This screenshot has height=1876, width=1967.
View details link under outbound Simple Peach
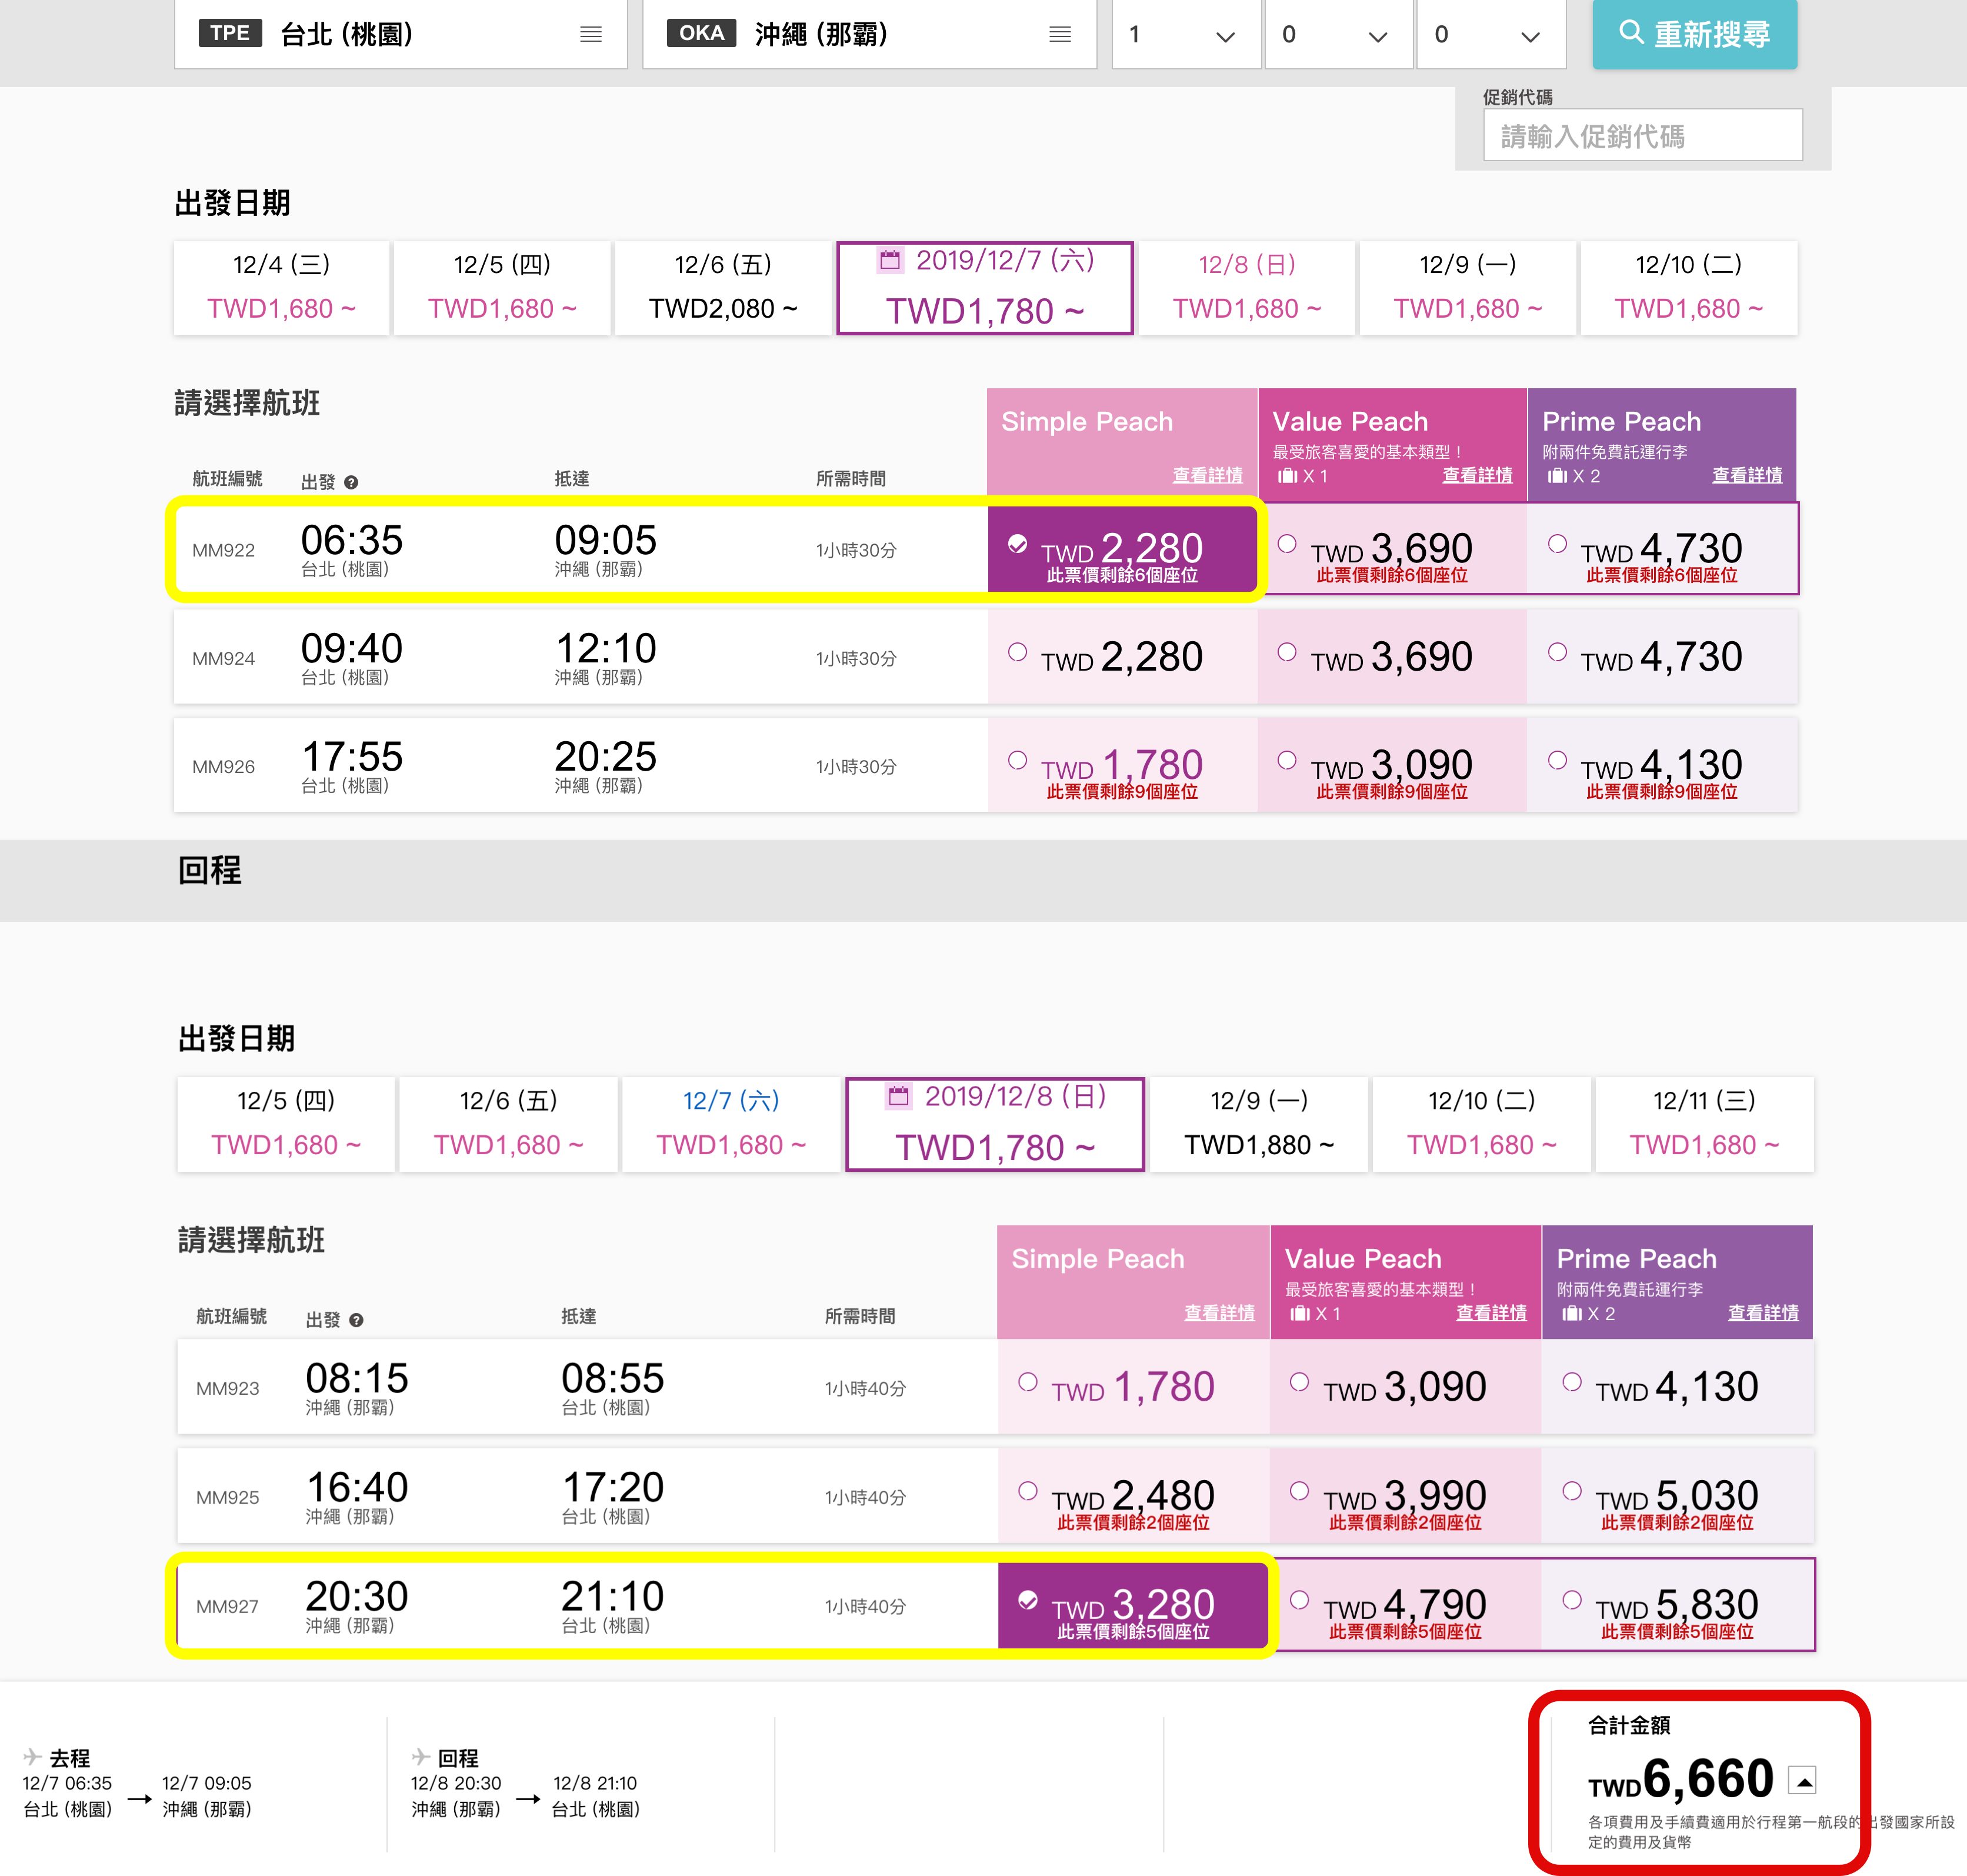point(1207,475)
